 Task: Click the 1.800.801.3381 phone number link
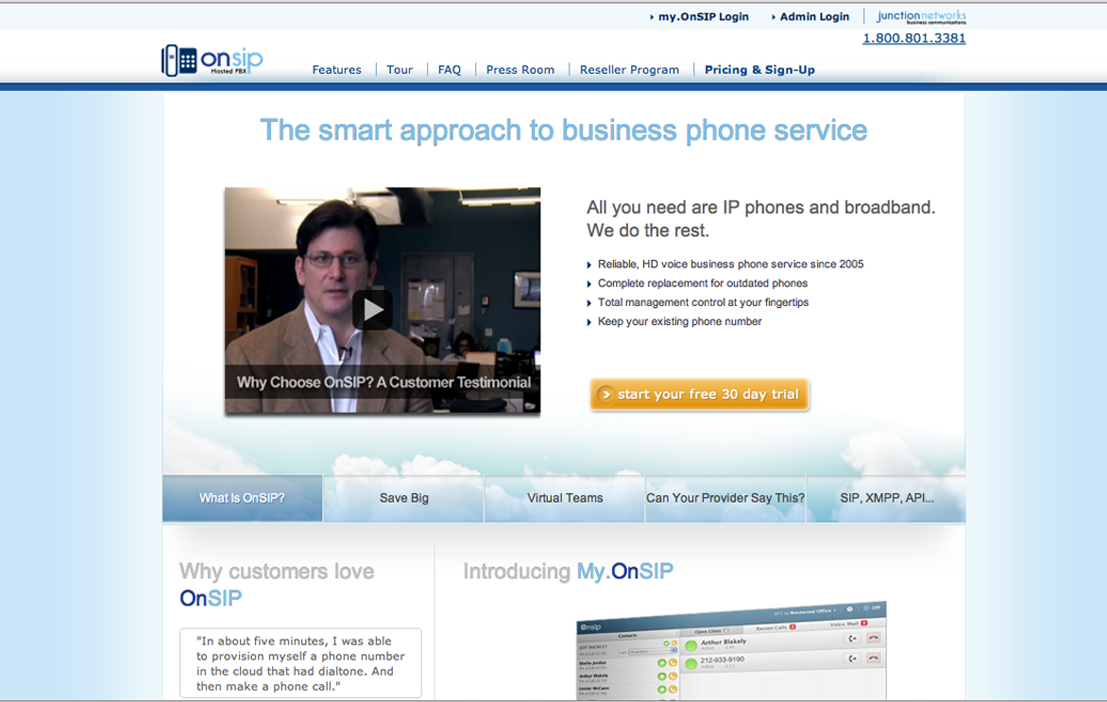tap(914, 38)
